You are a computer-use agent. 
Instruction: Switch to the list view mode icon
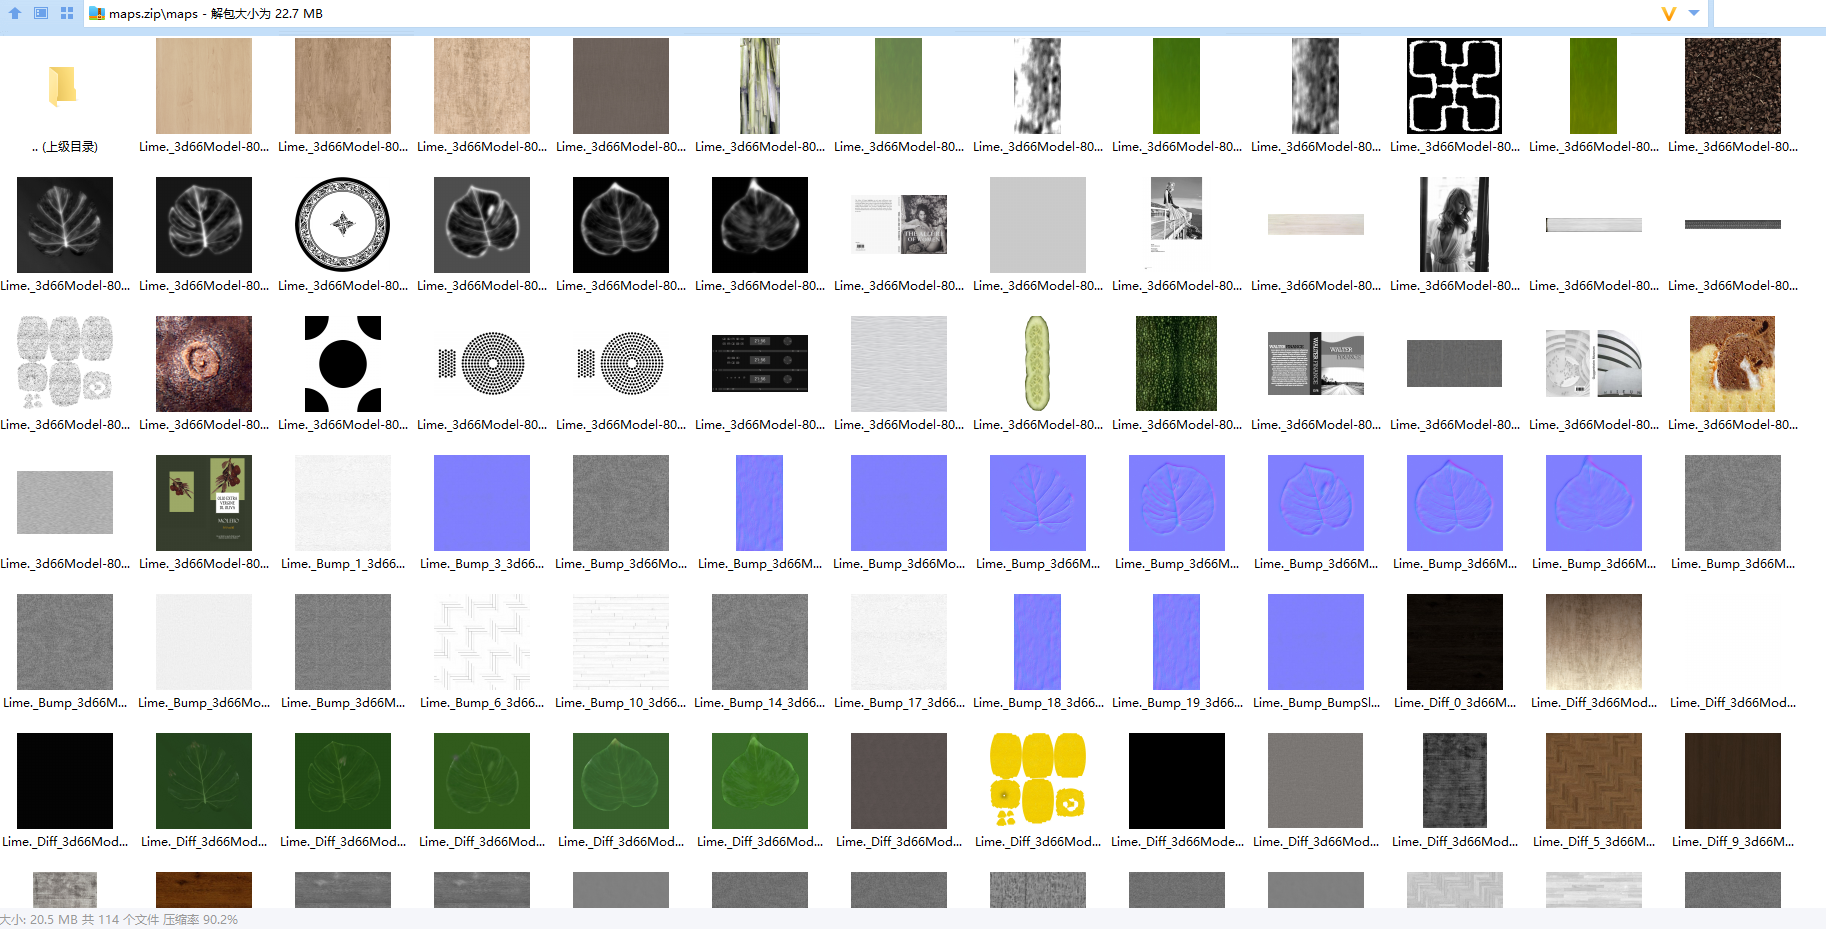tap(41, 13)
